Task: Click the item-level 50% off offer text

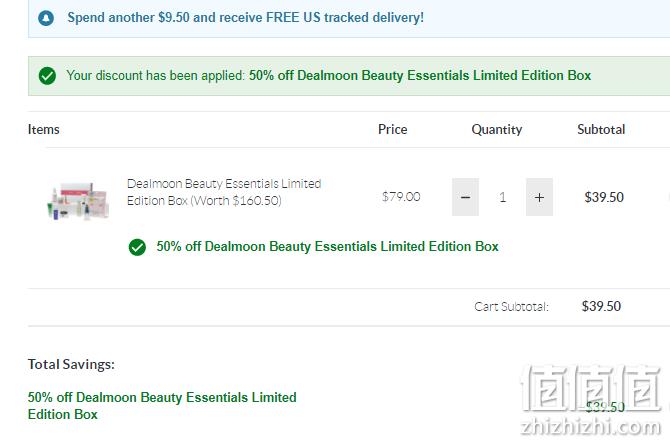Action: [327, 247]
